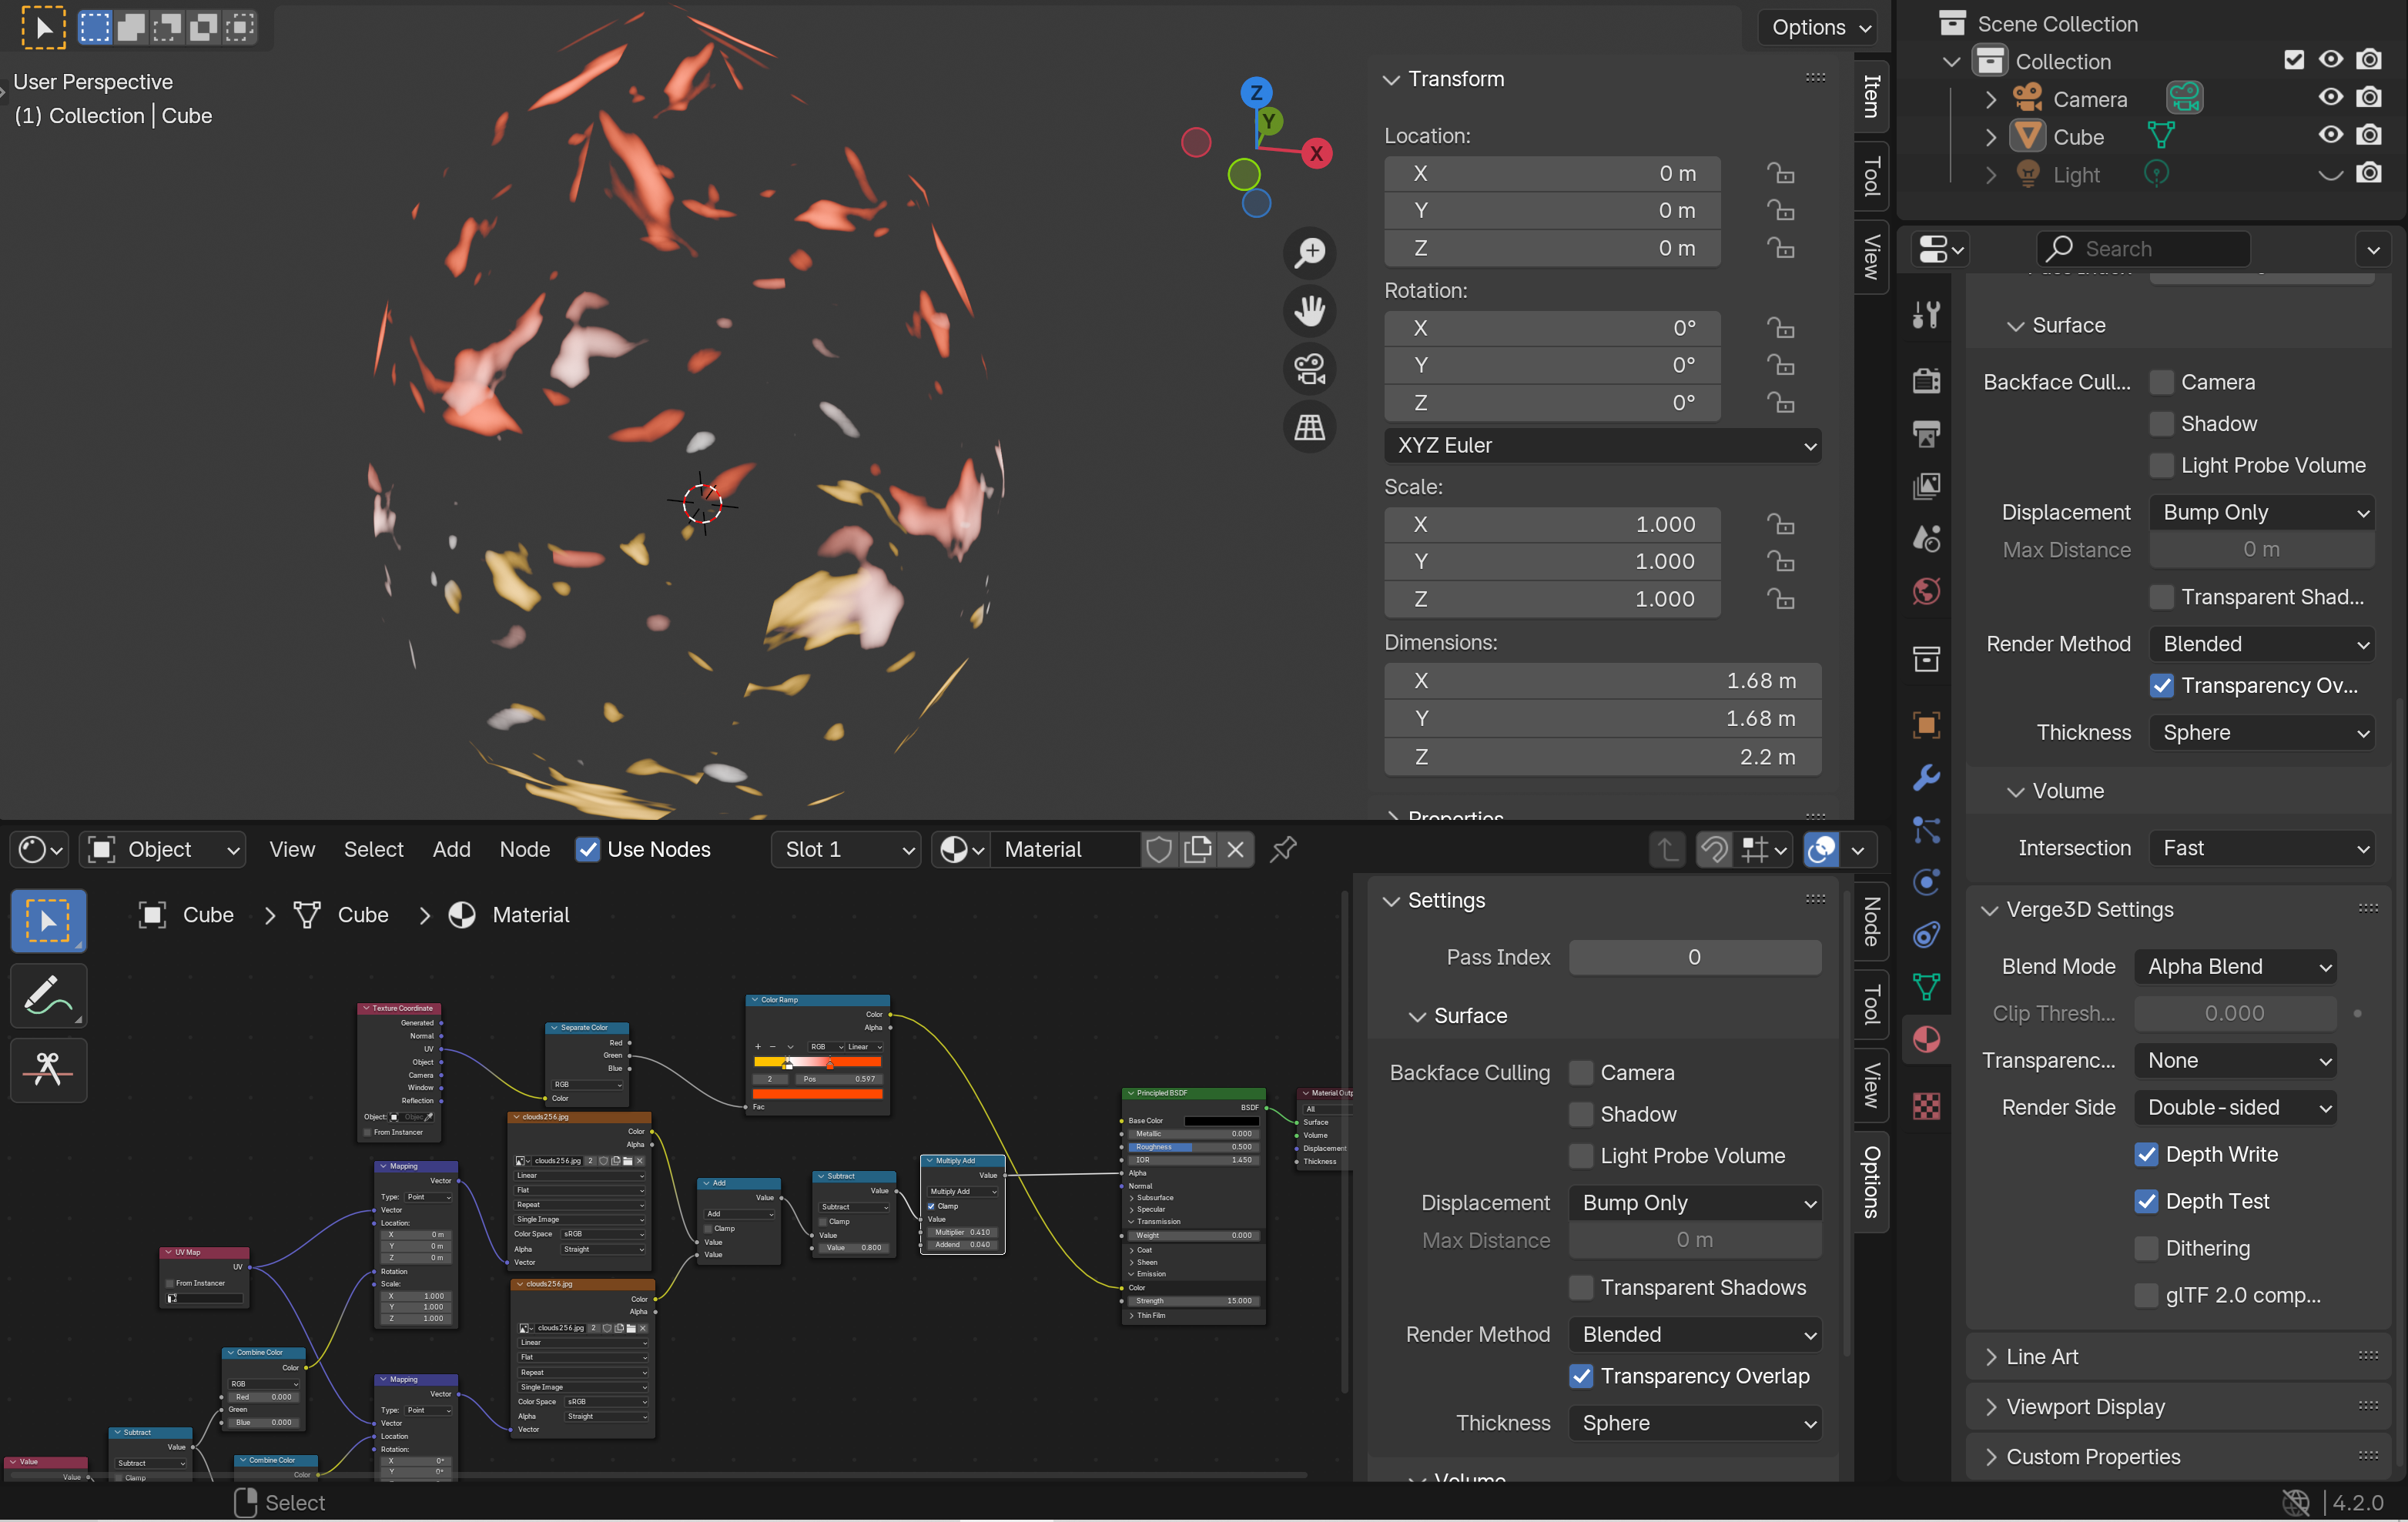Select the Links Cut tool
The image size is (2408, 1522).
click(x=48, y=1070)
